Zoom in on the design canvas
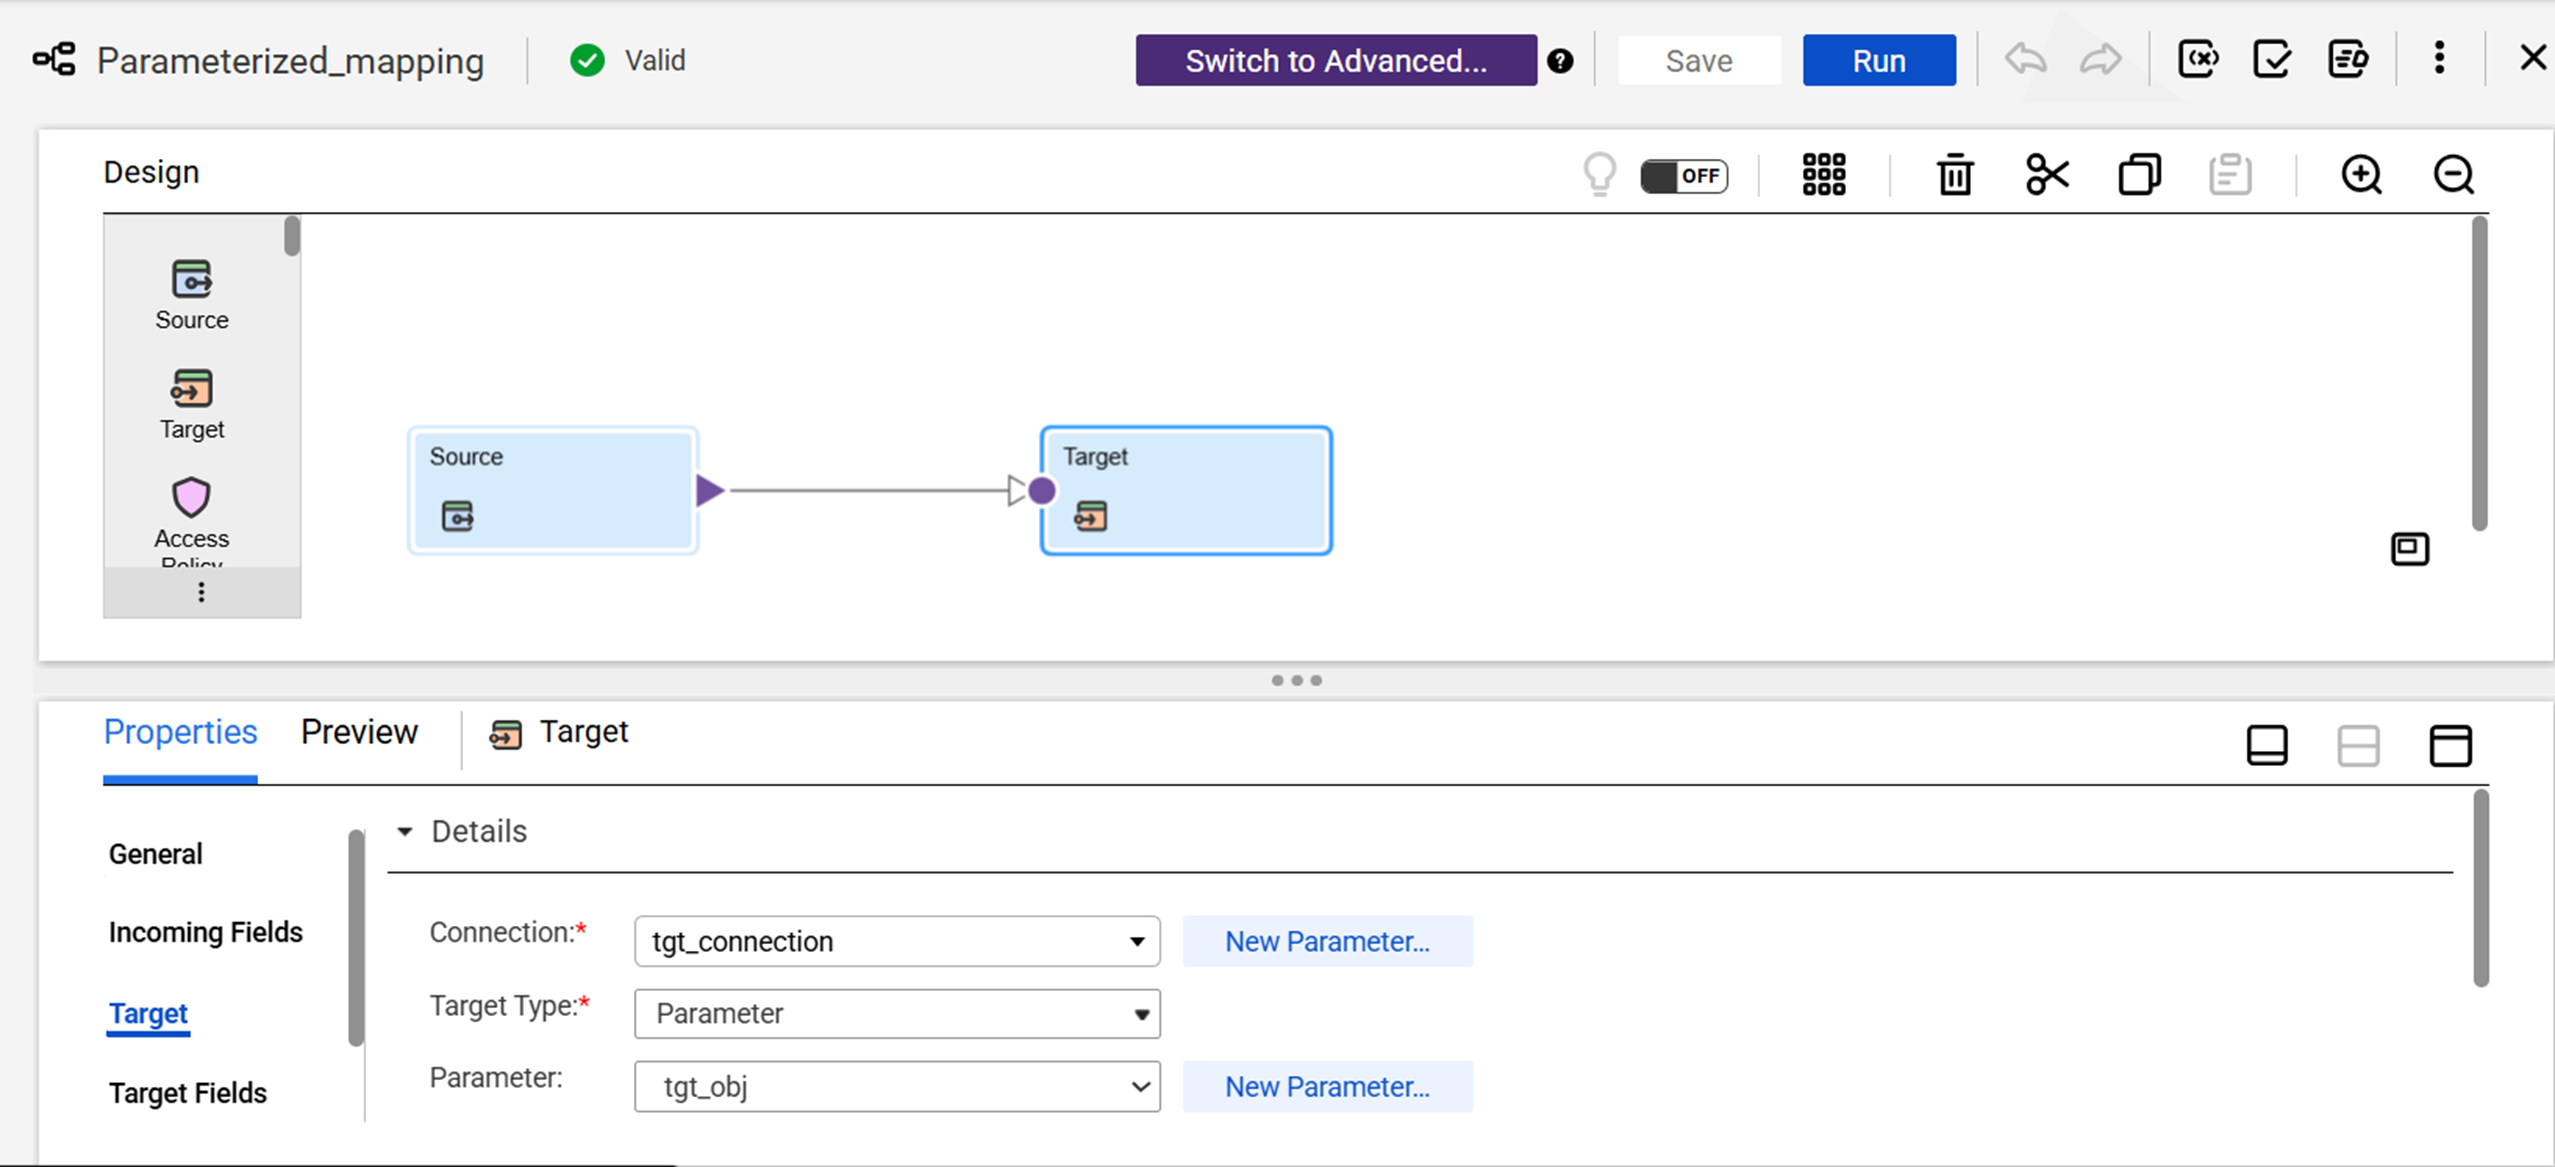The height and width of the screenshot is (1167, 2555). [x=2361, y=175]
